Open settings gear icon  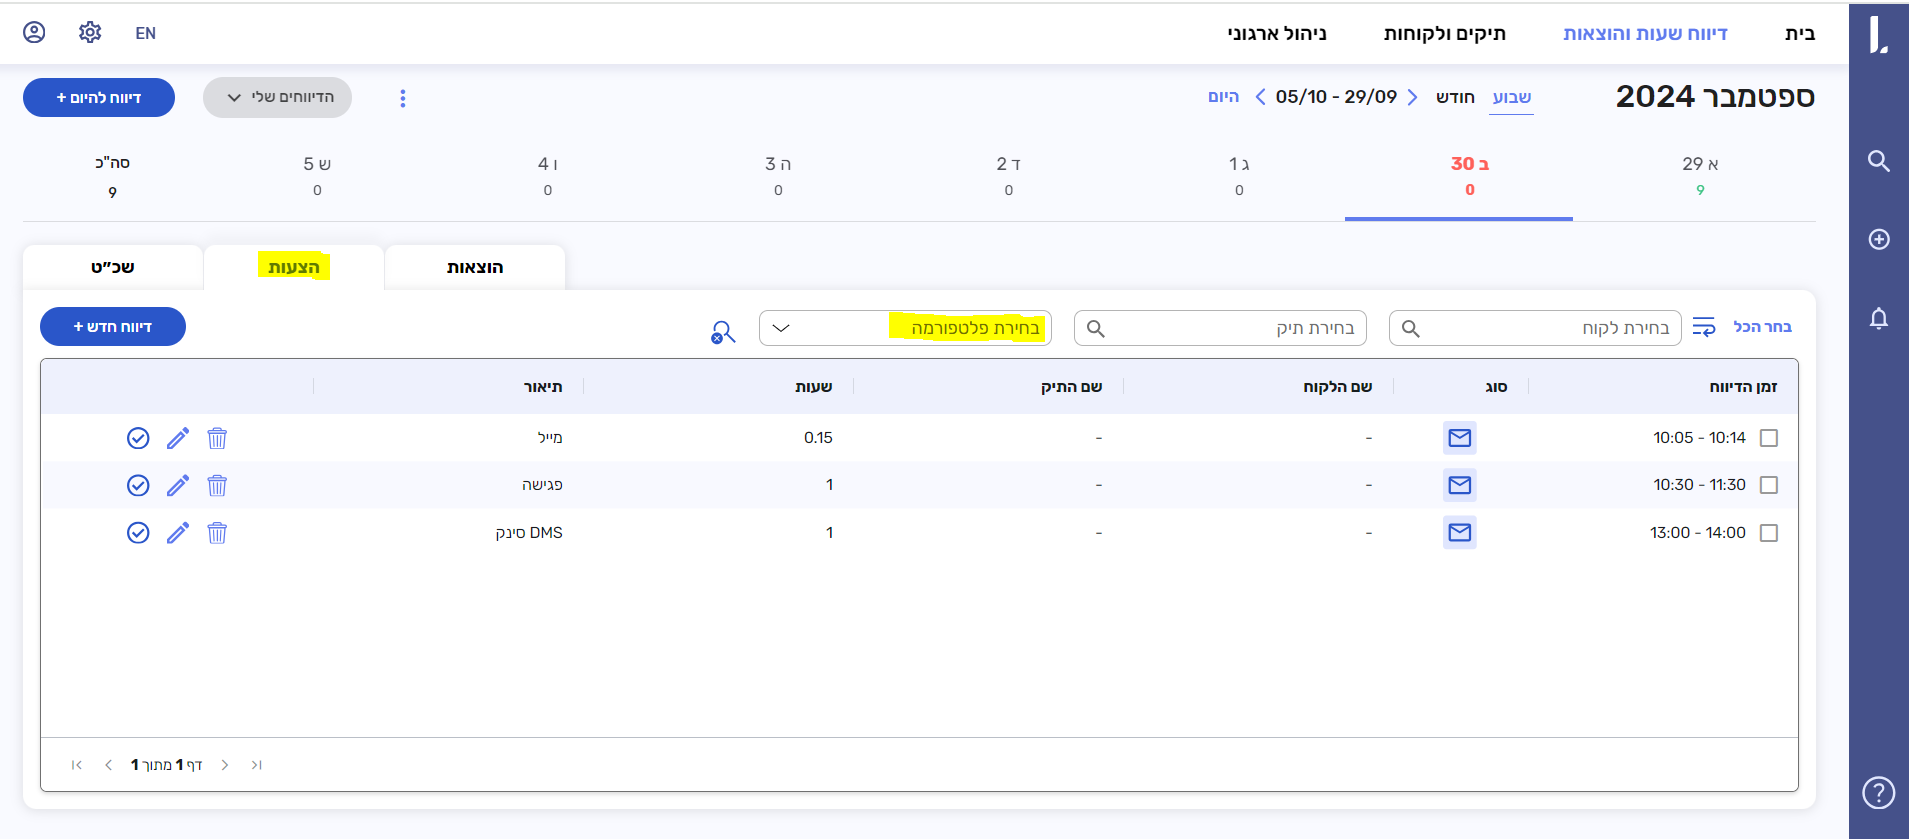pos(90,33)
